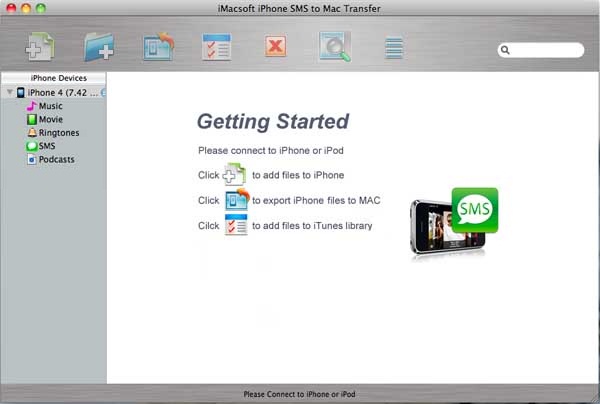Click 'to add files to iTunes library' text
The height and width of the screenshot is (404, 600).
[312, 226]
